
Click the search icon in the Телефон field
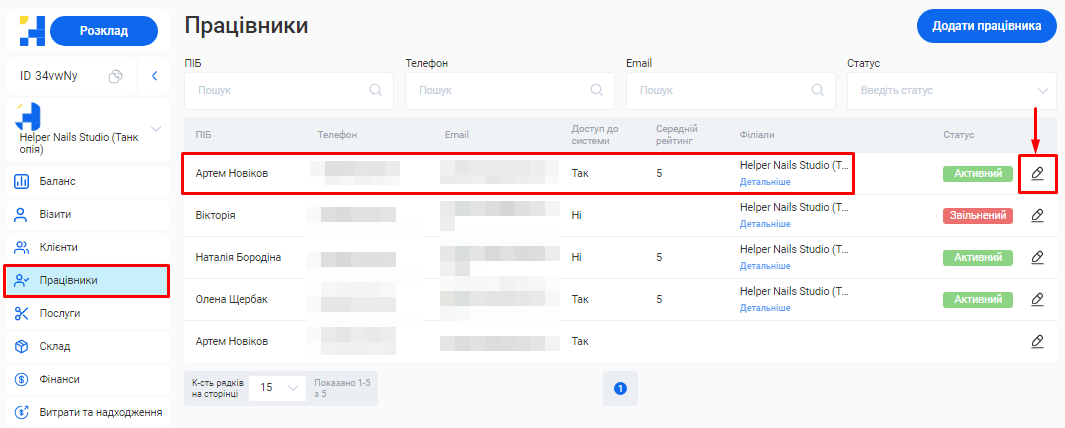[x=596, y=90]
